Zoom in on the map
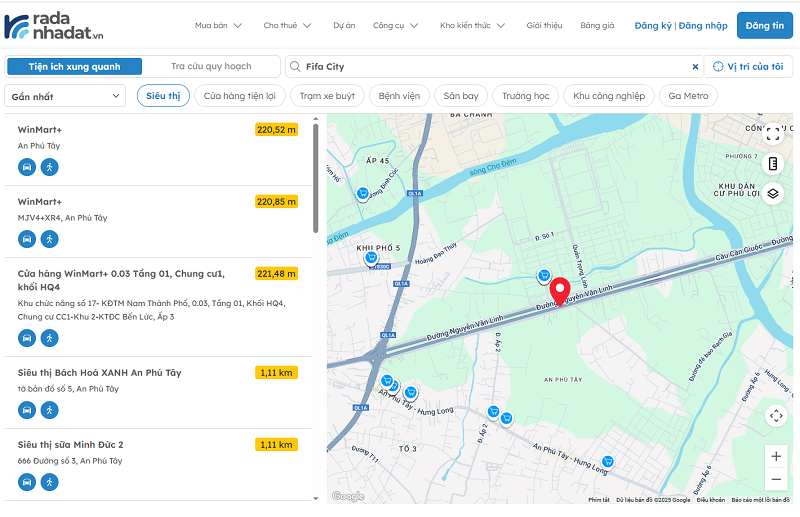The image size is (800, 517). (x=776, y=456)
